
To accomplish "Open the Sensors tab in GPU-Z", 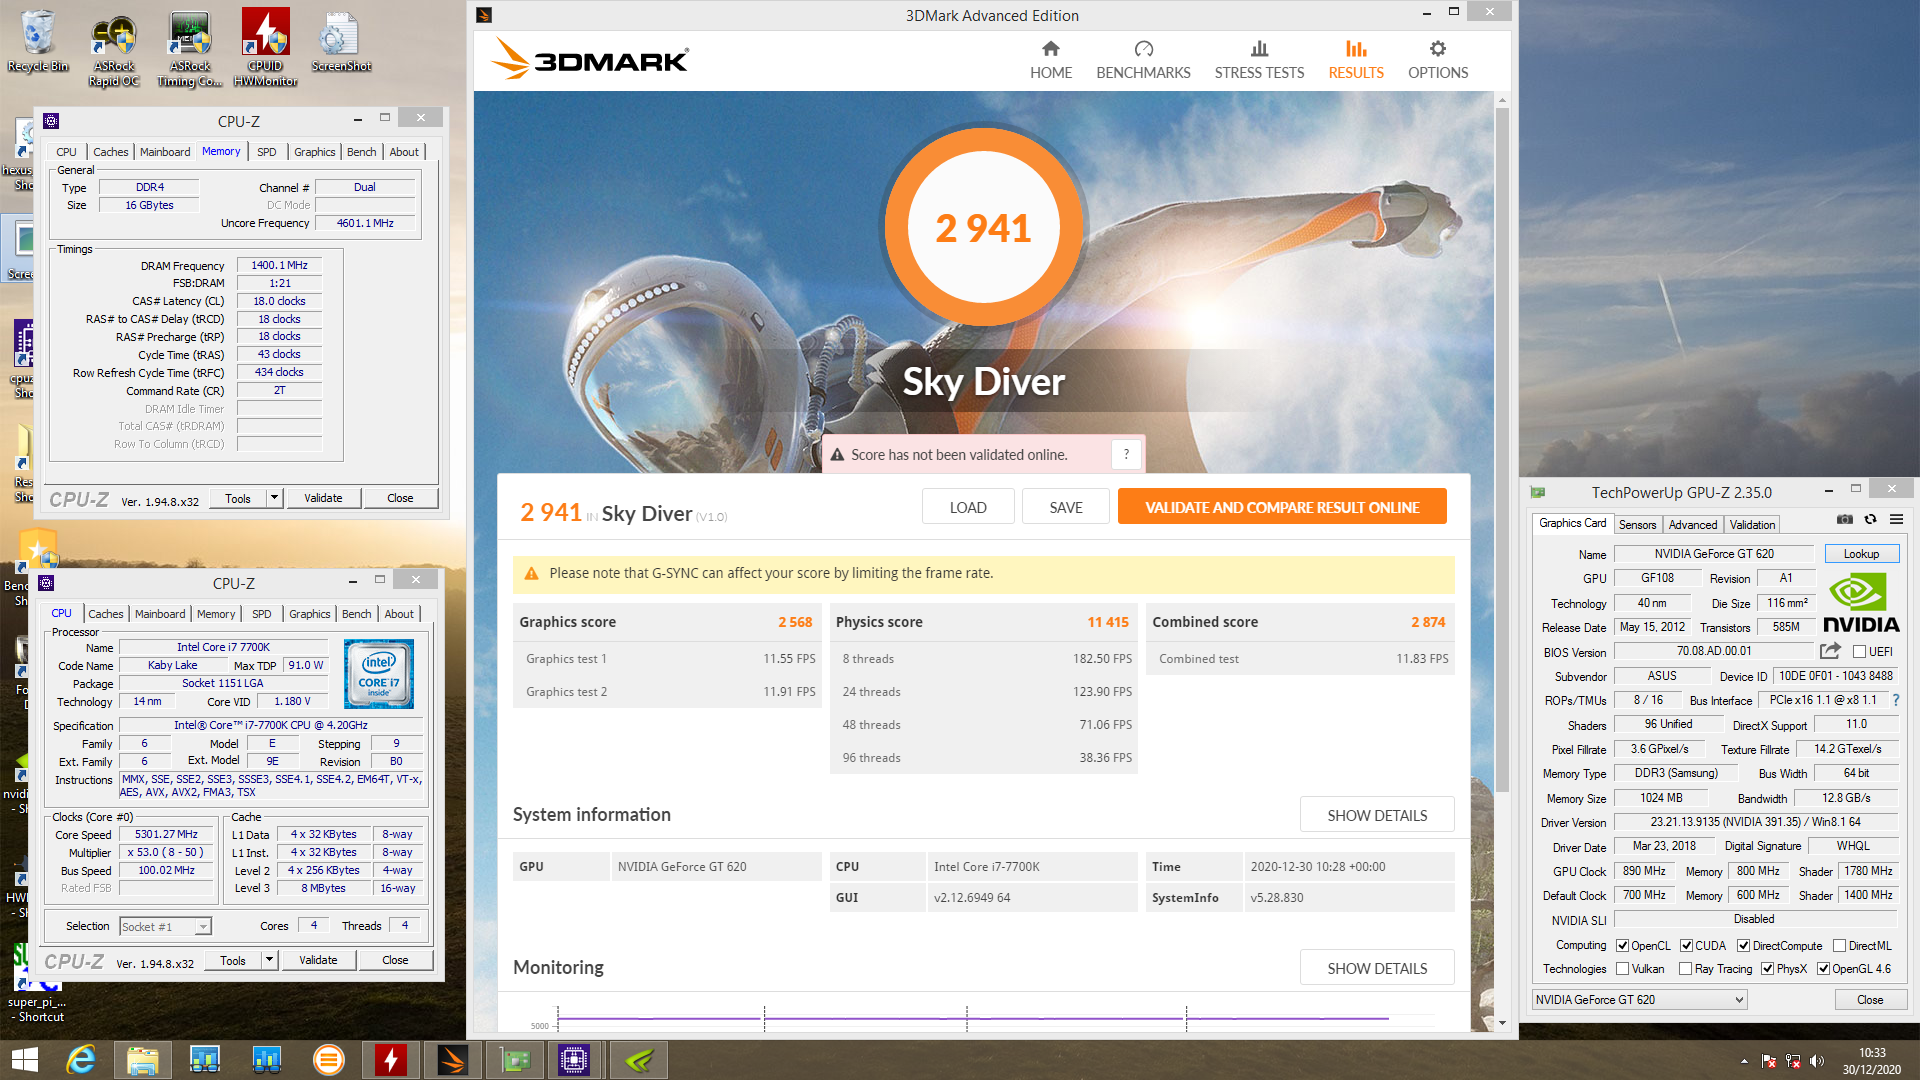I will point(1637,524).
